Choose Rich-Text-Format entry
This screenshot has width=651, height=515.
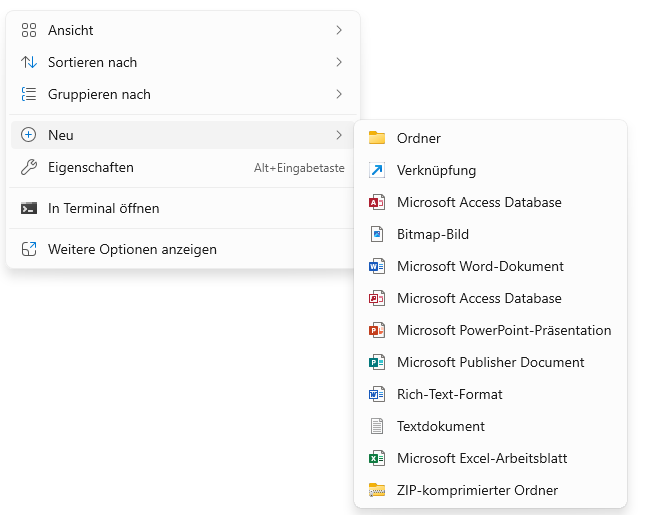click(x=490, y=394)
